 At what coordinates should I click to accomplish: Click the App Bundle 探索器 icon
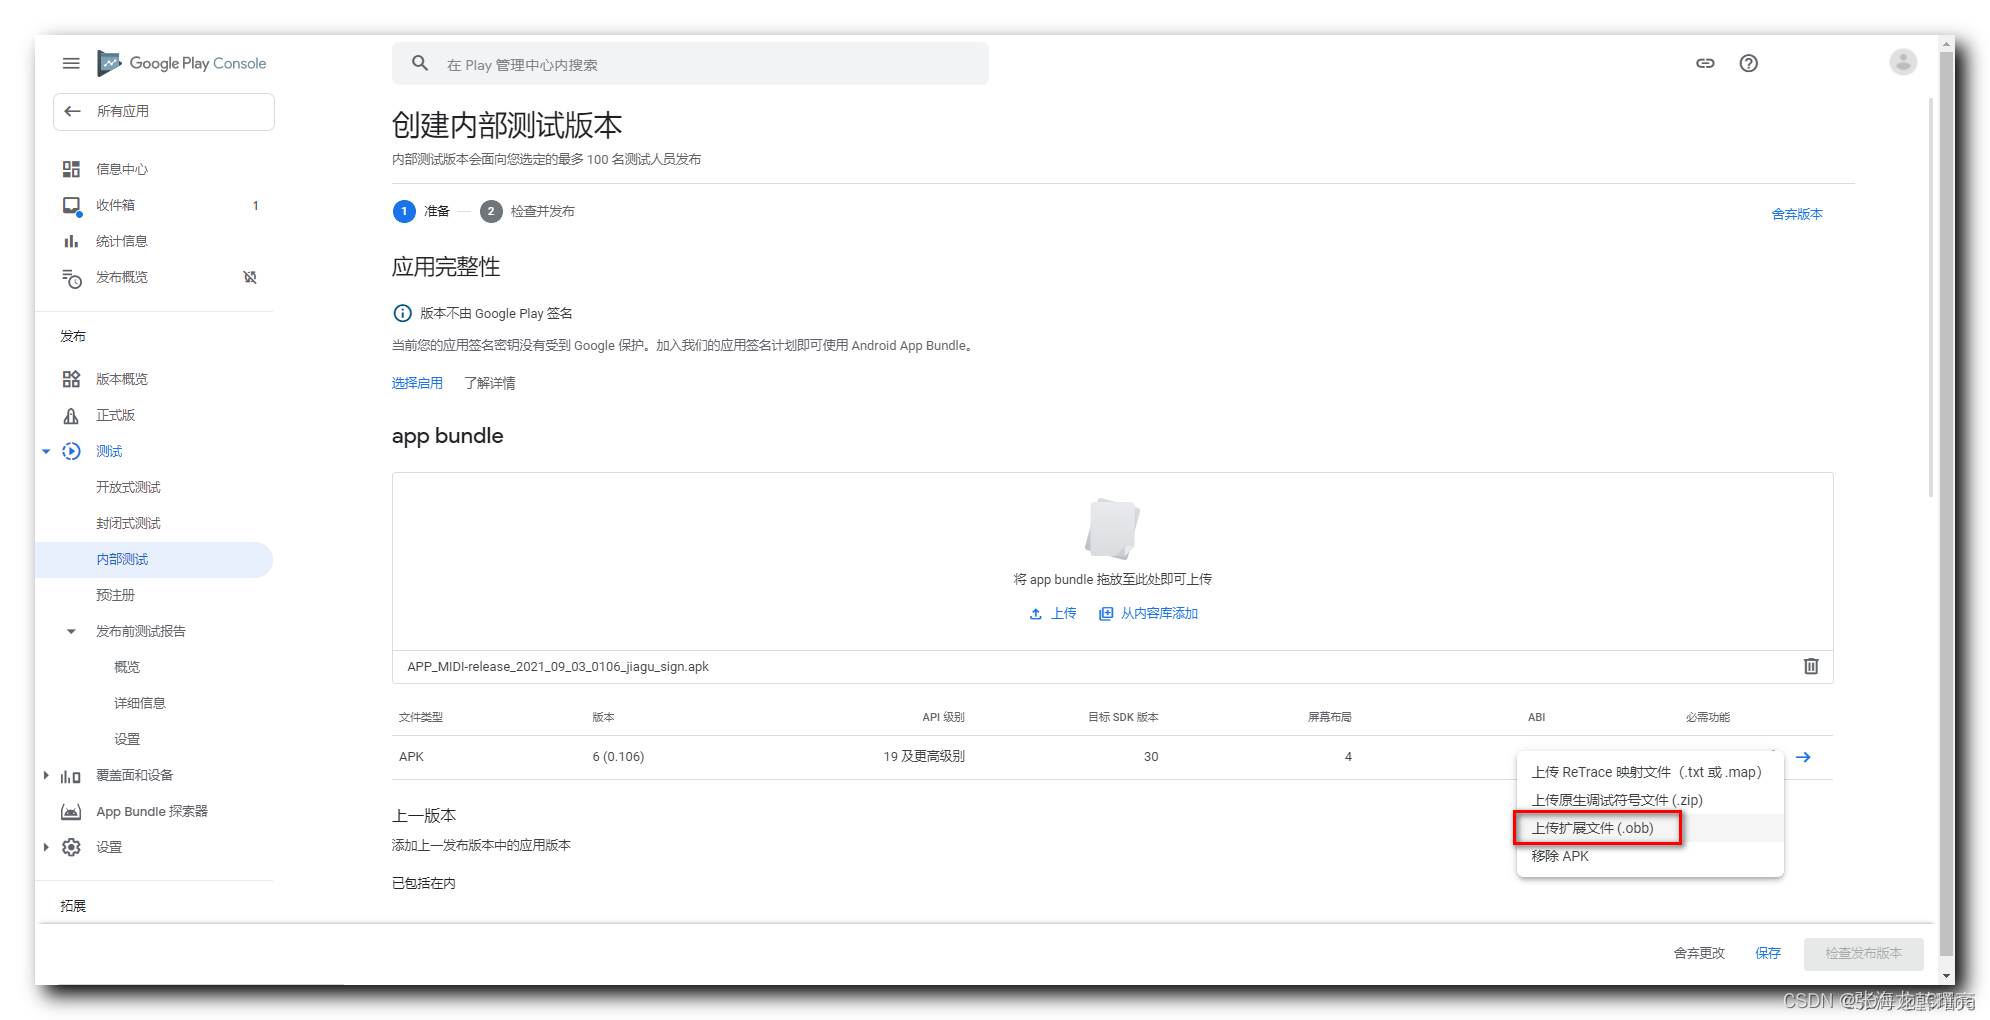click(x=71, y=812)
